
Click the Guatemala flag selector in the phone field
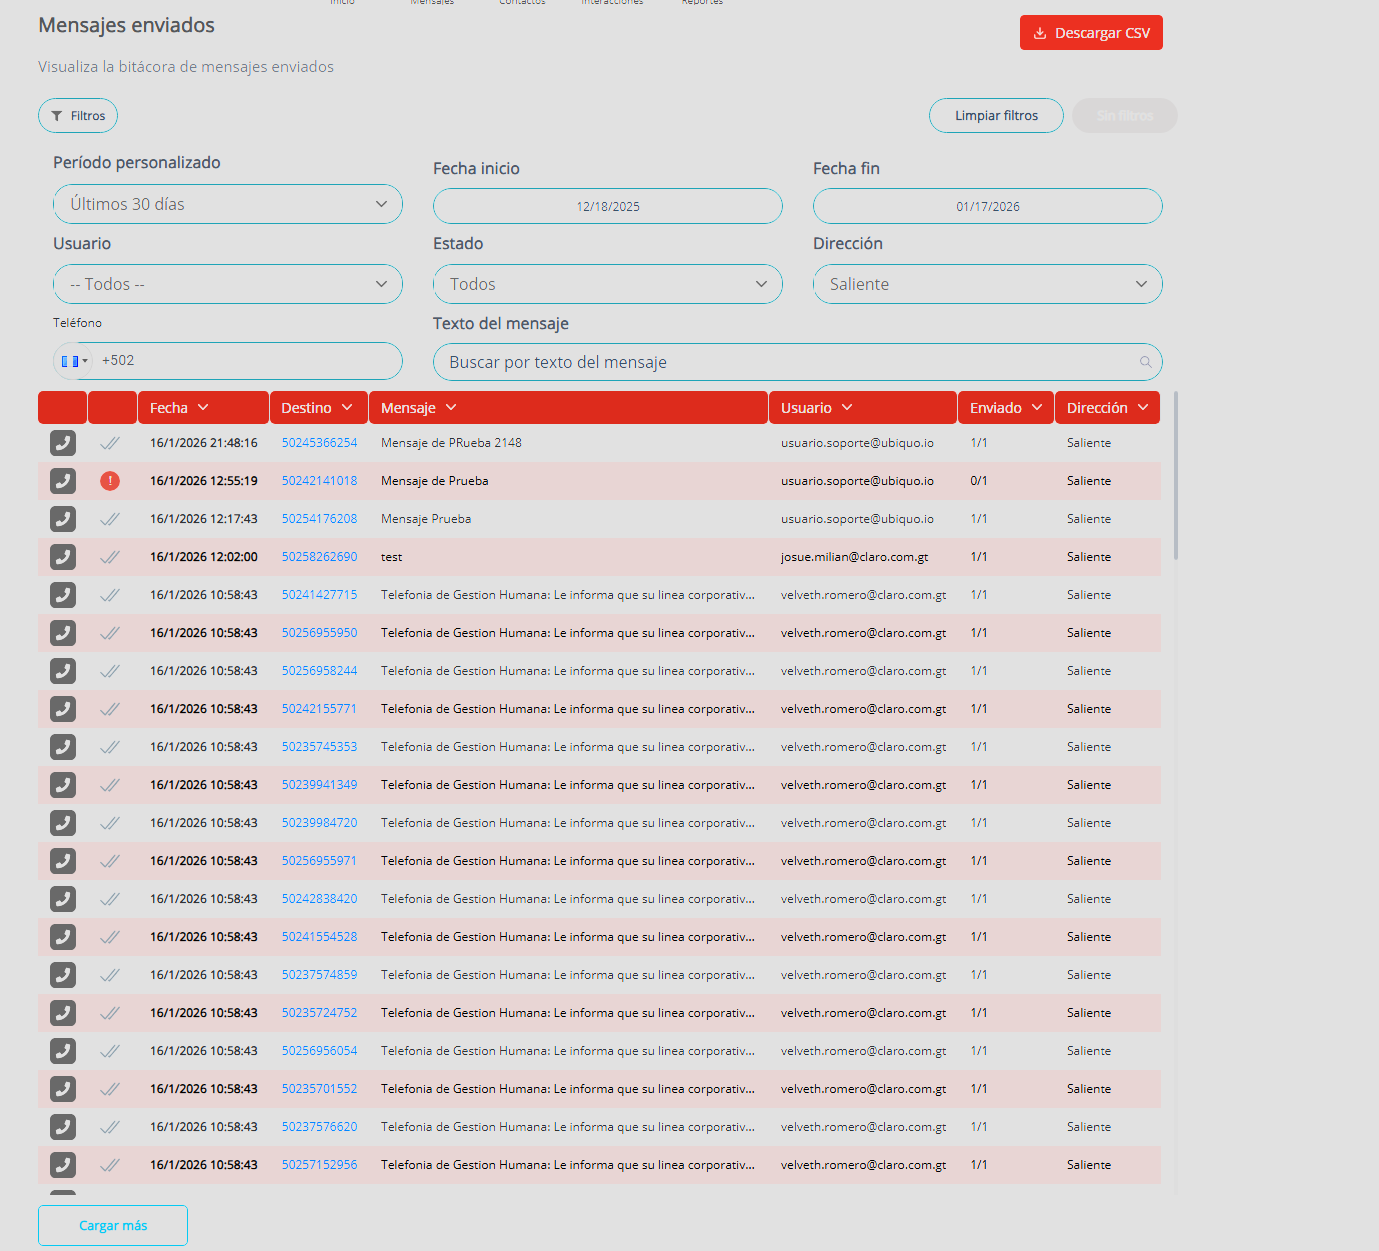(x=71, y=360)
